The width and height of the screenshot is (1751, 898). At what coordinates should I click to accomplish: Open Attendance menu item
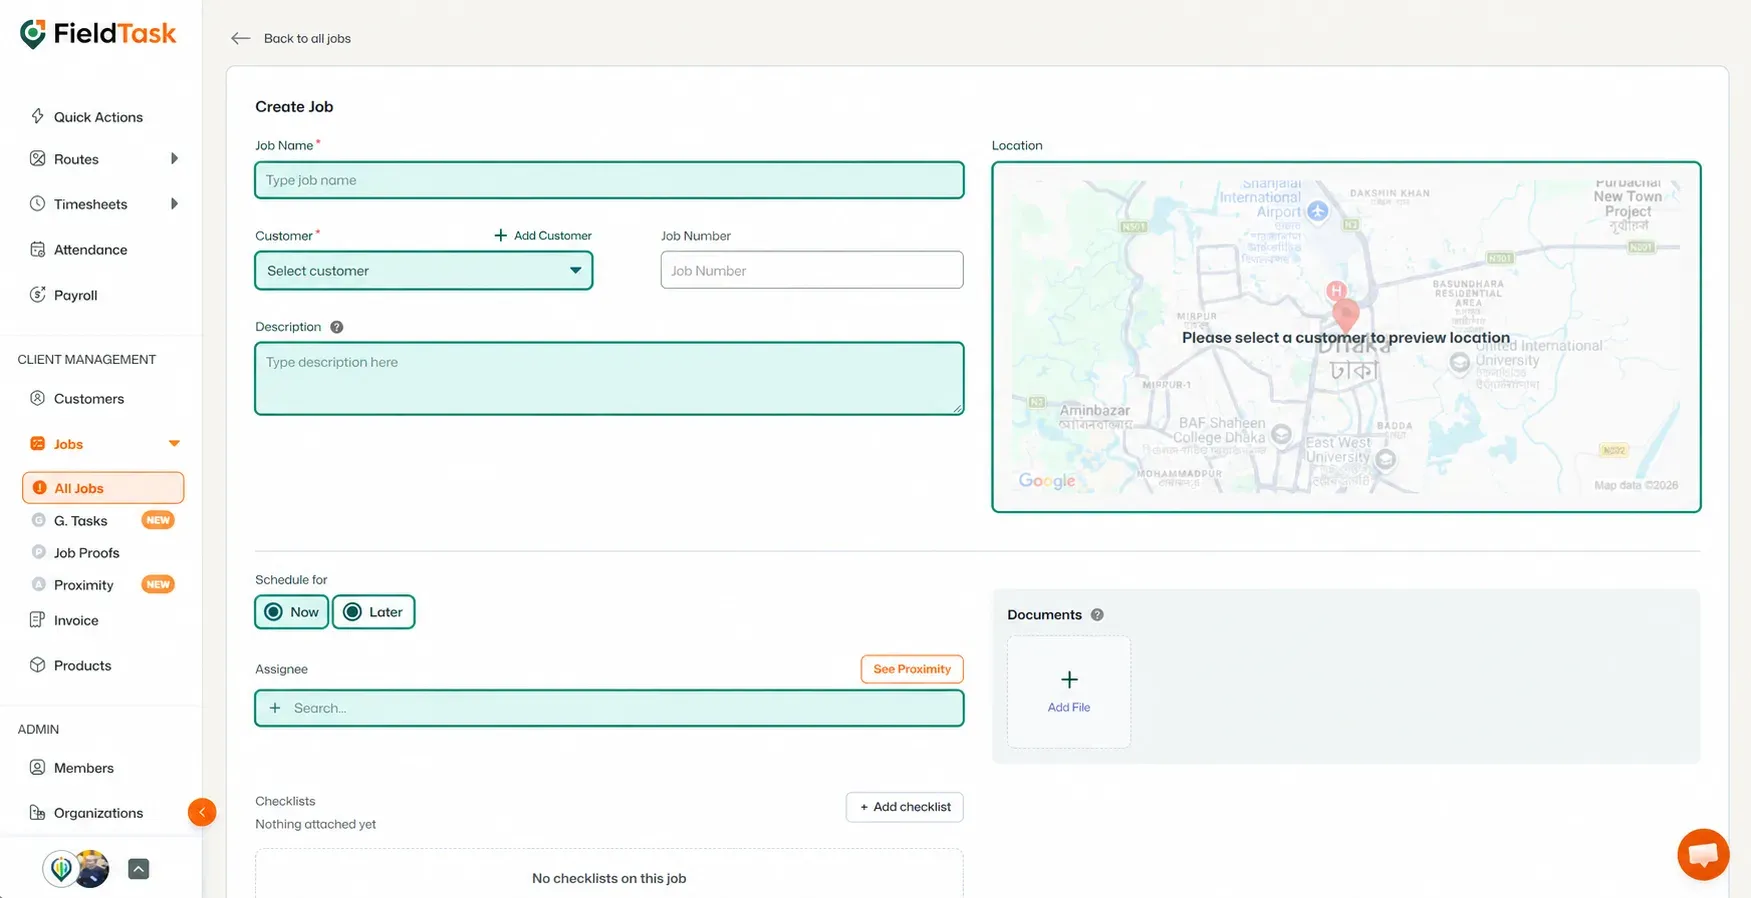click(x=91, y=250)
